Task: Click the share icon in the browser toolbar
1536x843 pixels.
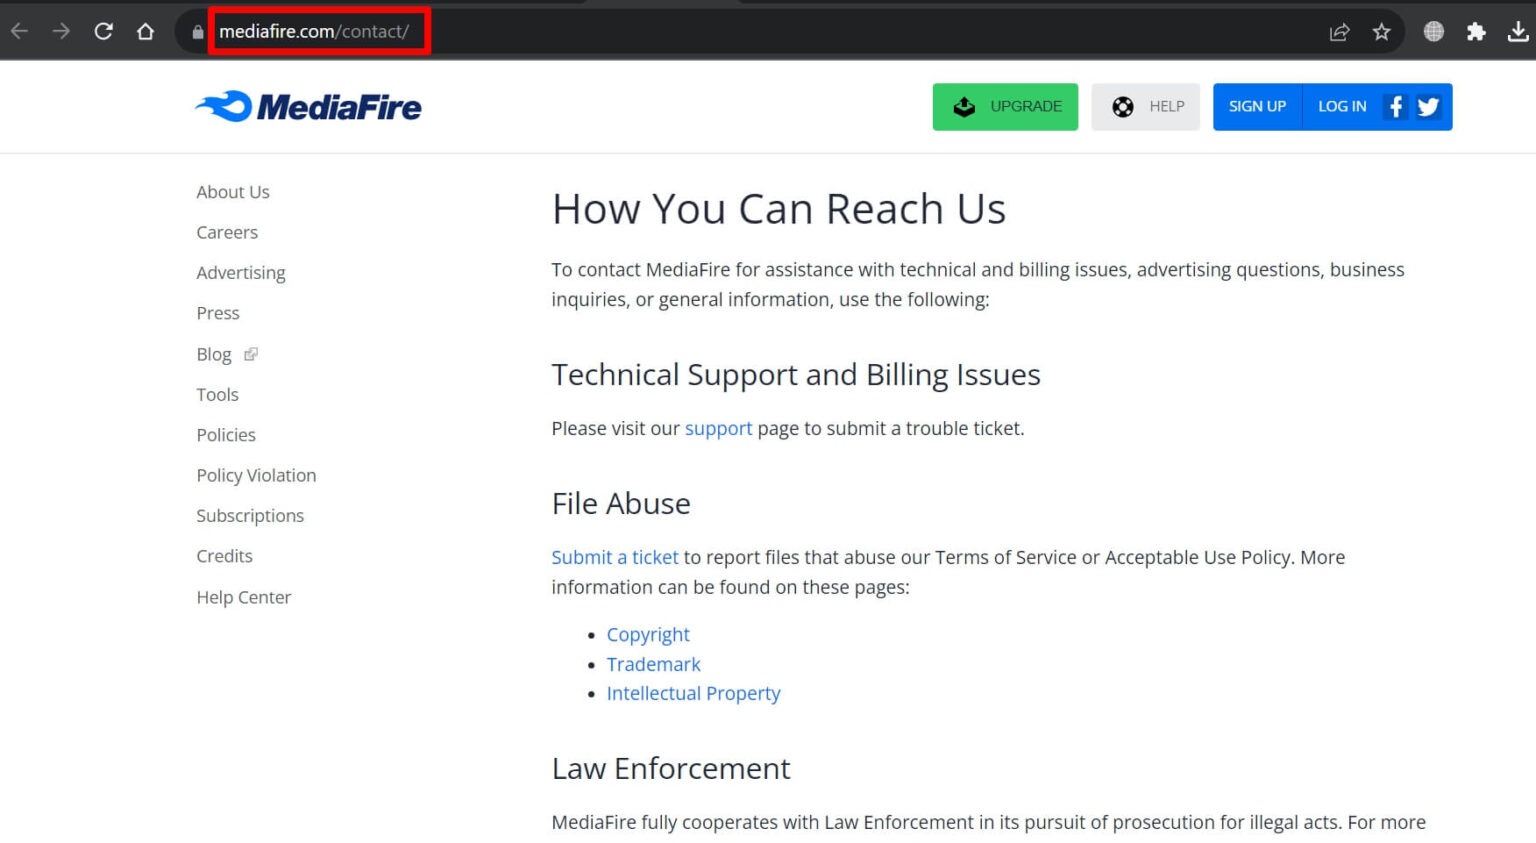Action: point(1339,31)
